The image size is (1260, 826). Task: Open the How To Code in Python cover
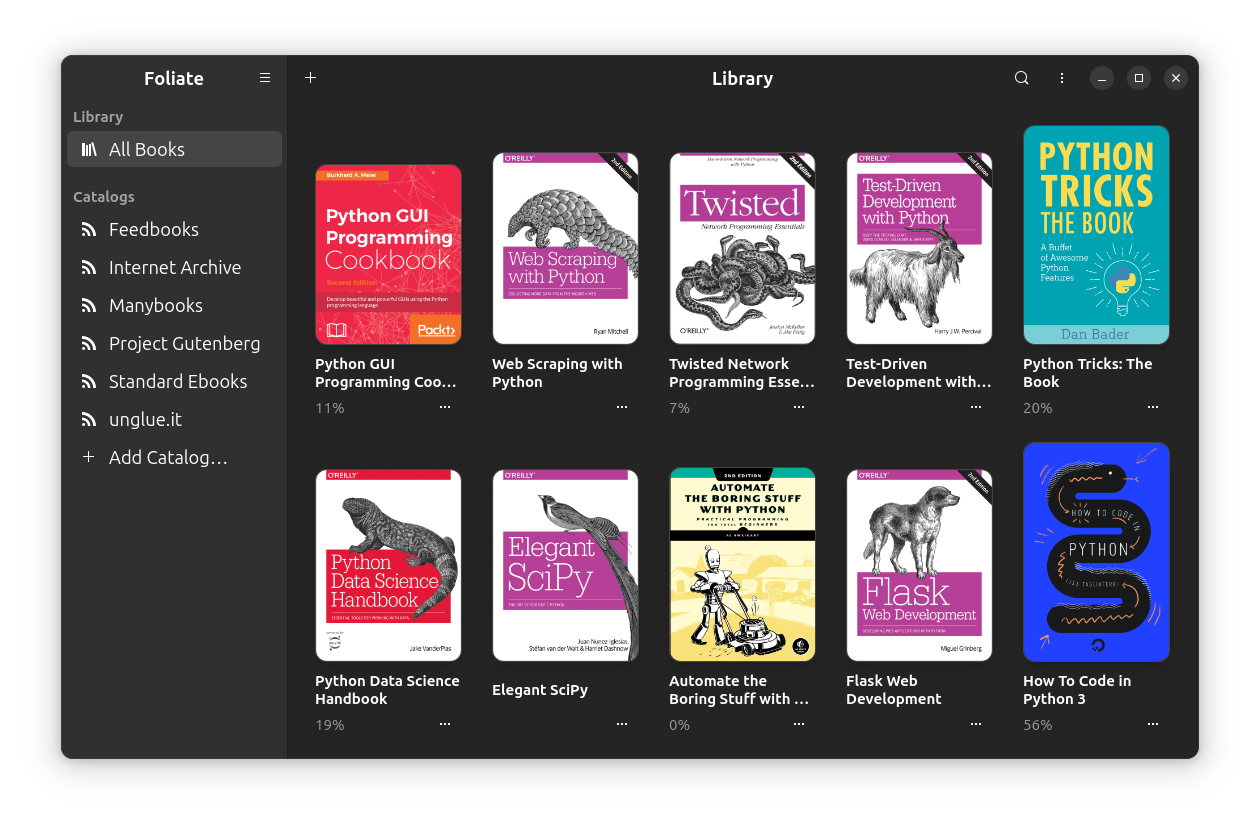point(1096,552)
